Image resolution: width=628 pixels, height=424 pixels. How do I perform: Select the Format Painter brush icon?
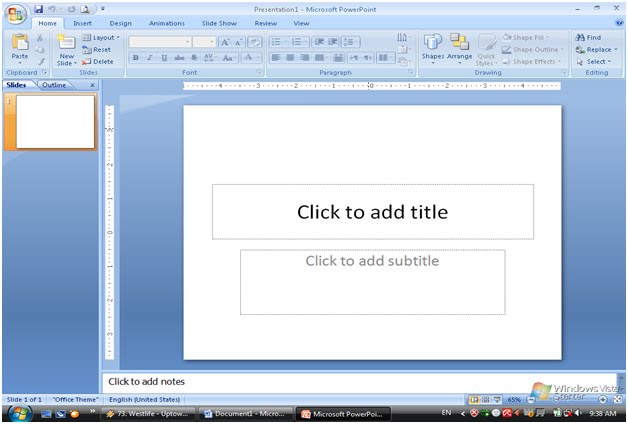pyautogui.click(x=40, y=62)
